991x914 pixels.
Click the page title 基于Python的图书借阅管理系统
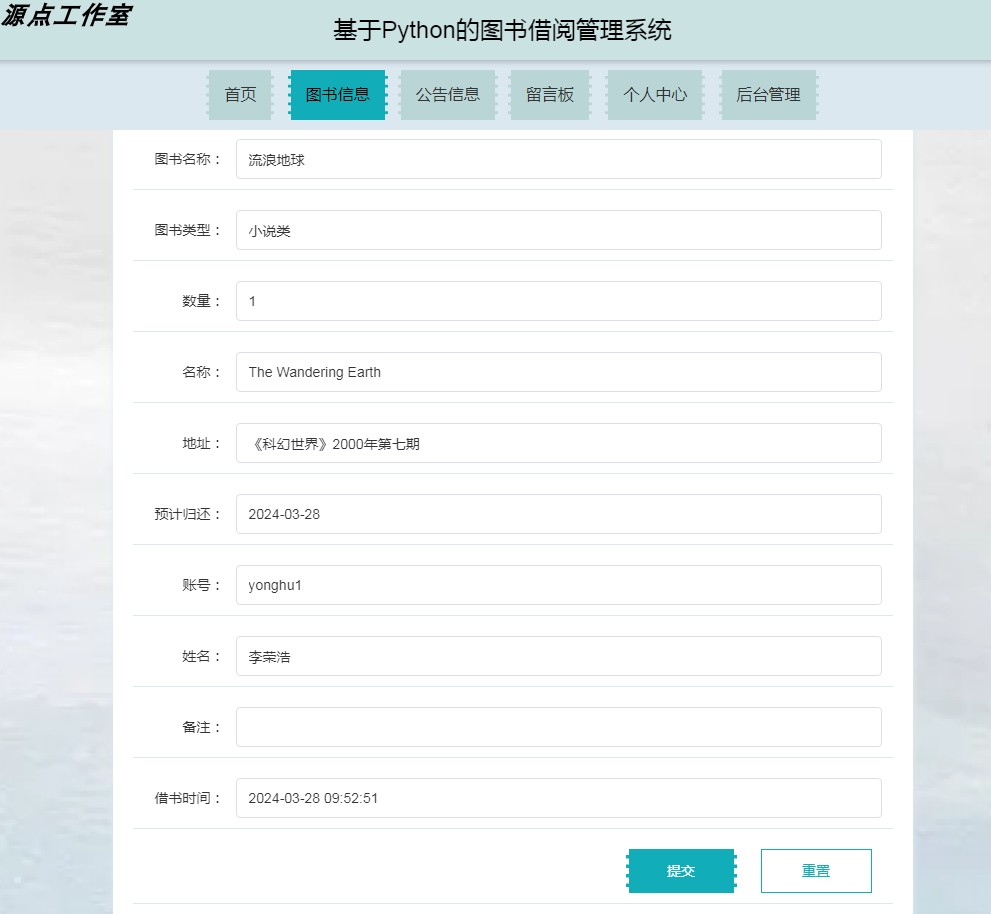(502, 29)
